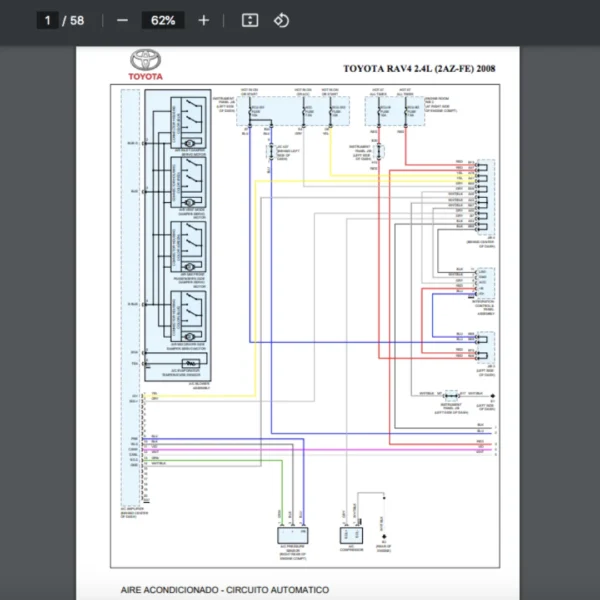Screen dimensions: 600x600
Task: Click the ground symbol near the compressor
Action: pos(384,534)
